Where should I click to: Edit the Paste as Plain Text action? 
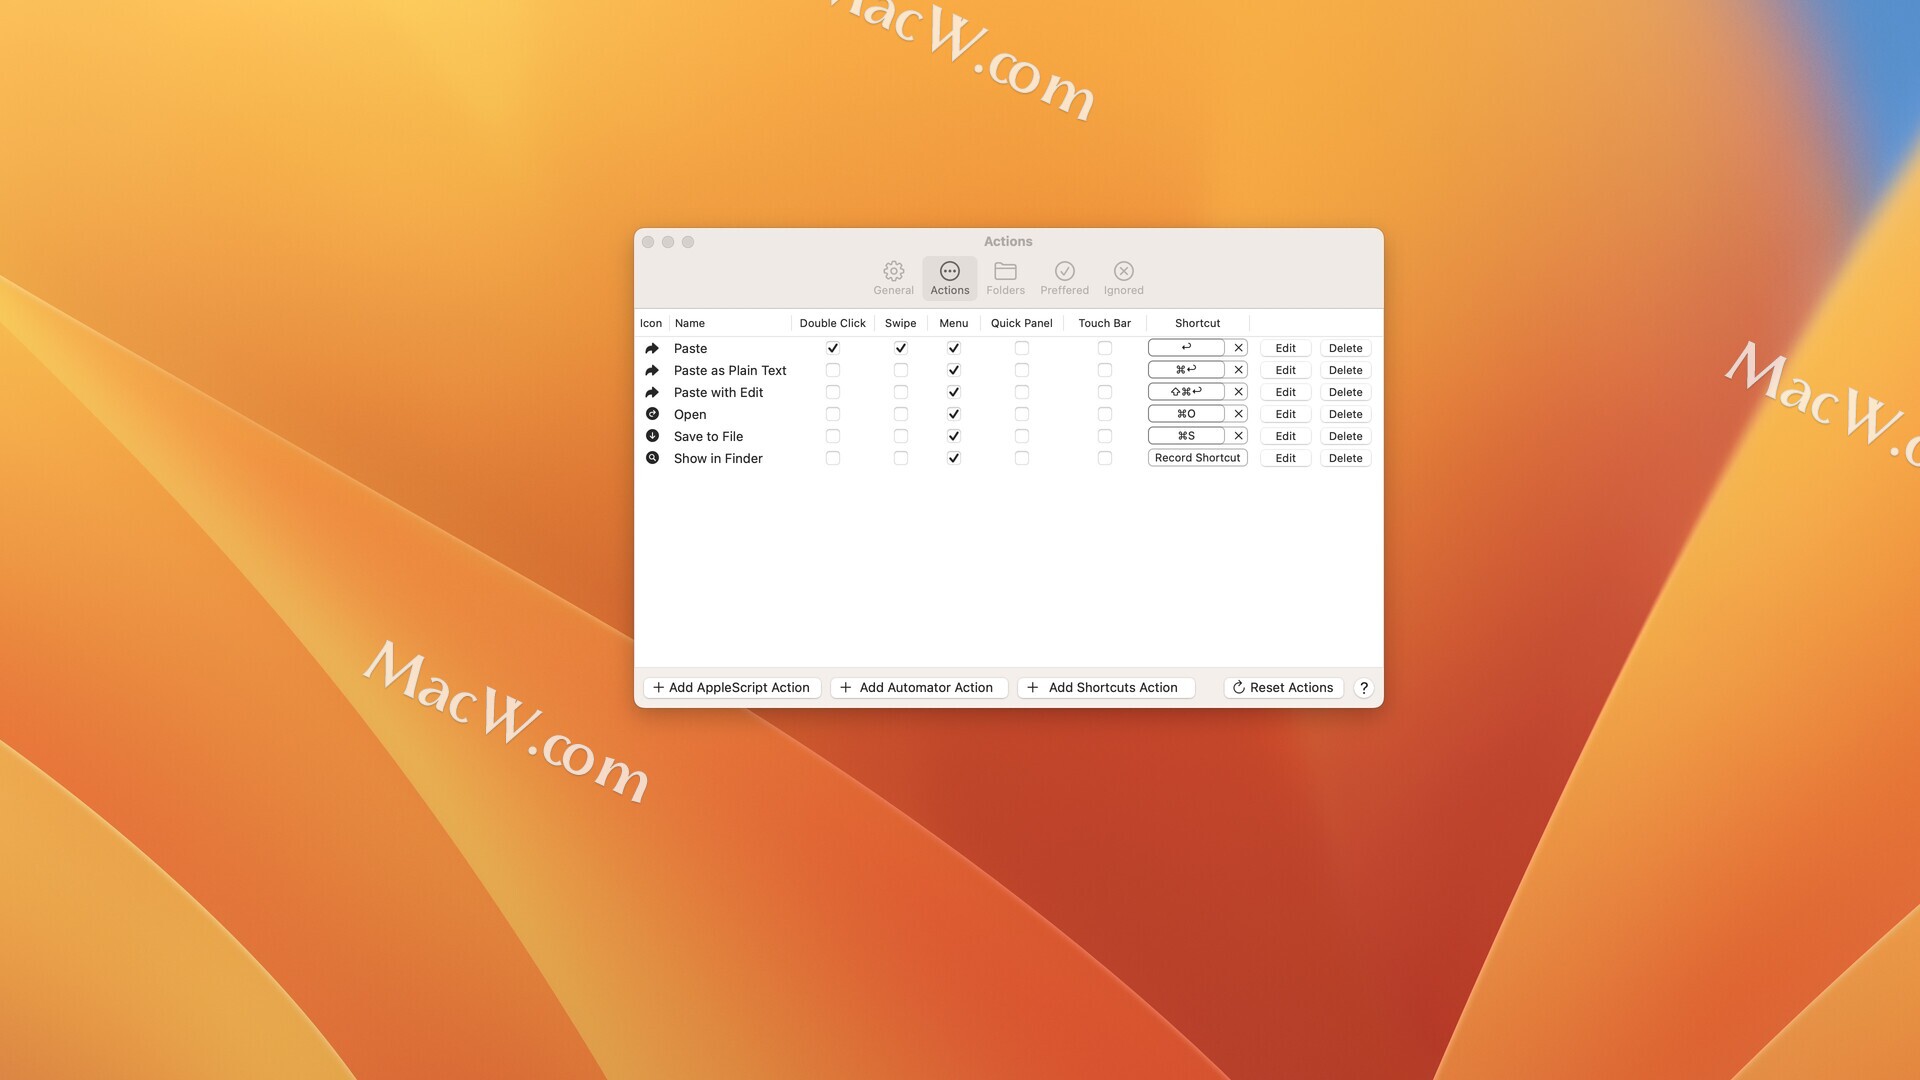pos(1285,370)
